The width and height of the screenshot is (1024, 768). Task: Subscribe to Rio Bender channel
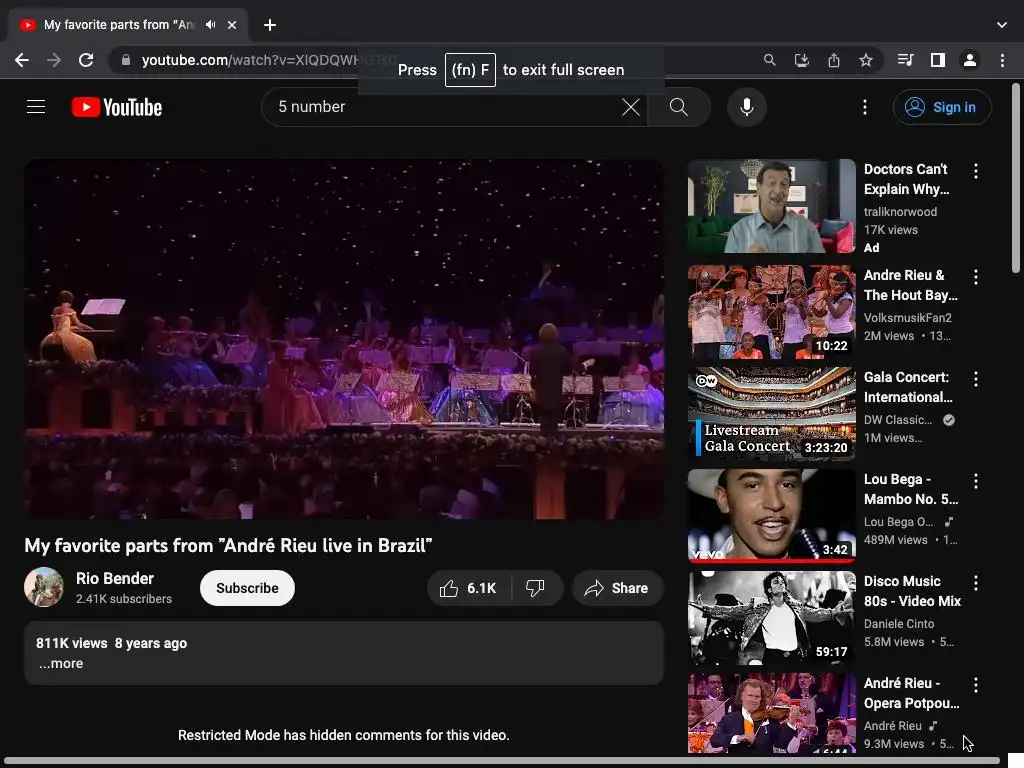tap(247, 588)
